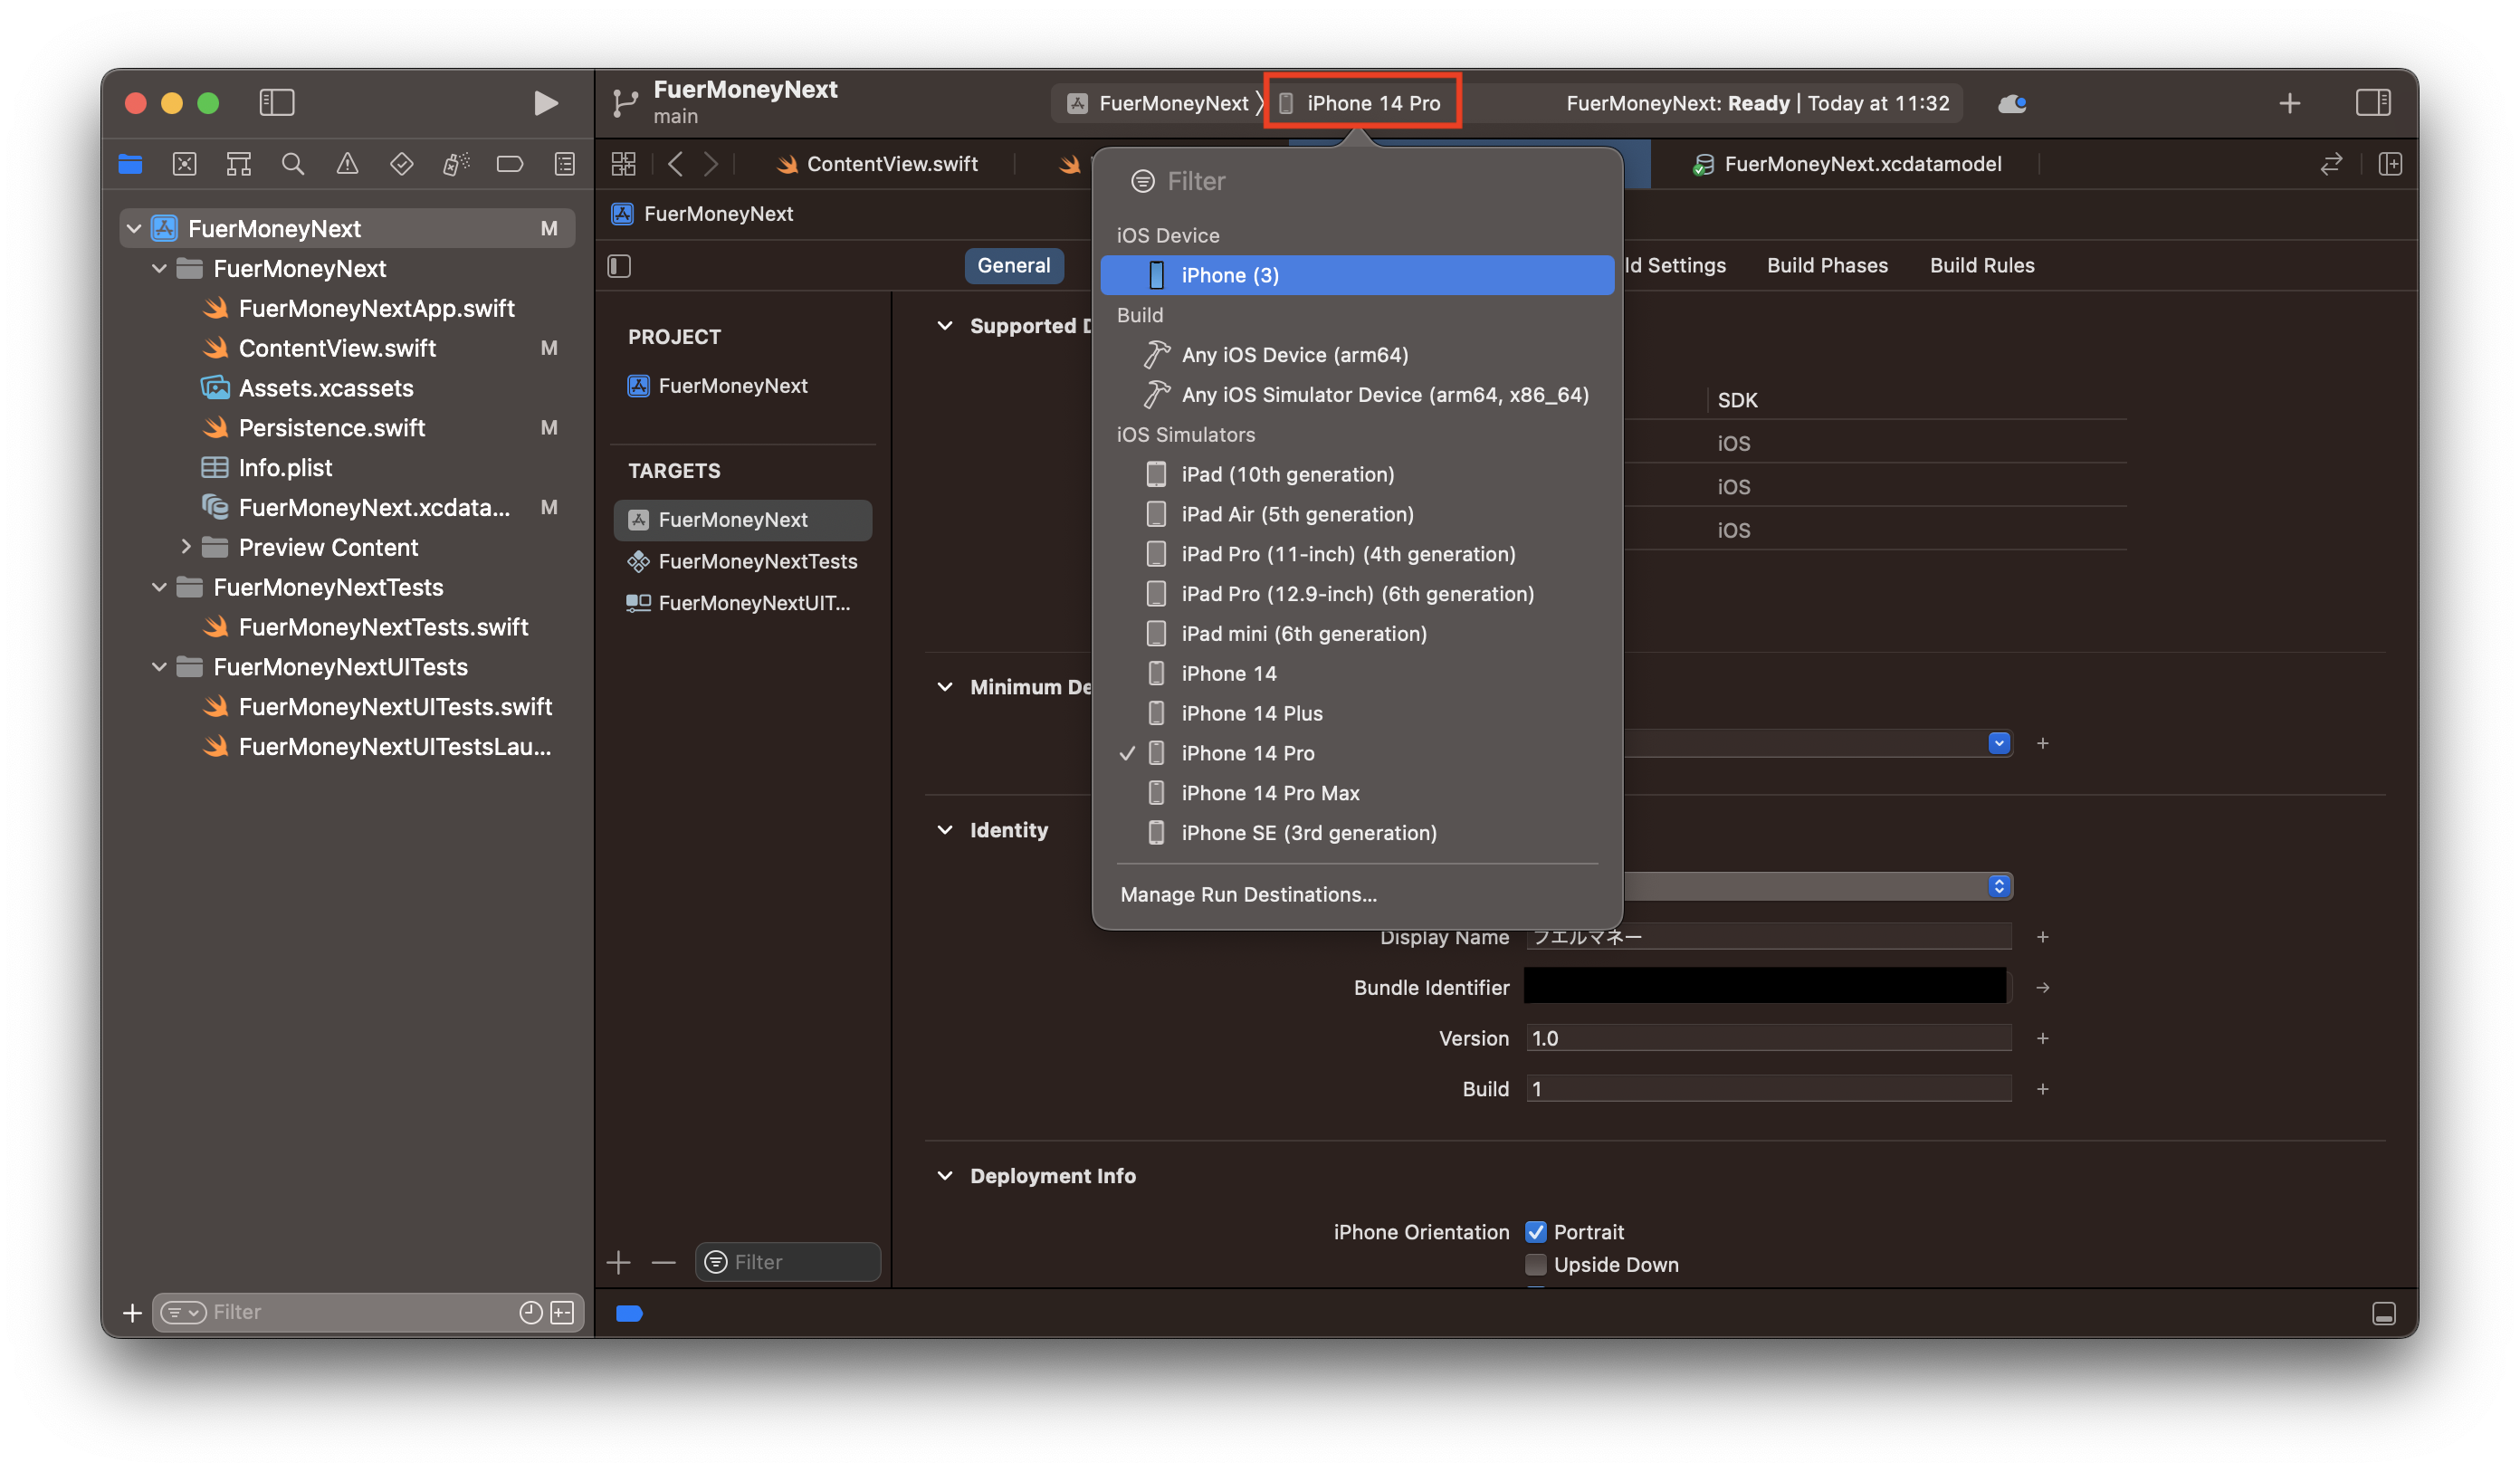Open the Find navigator magnifying glass
2520x1472 pixels.
click(x=293, y=163)
